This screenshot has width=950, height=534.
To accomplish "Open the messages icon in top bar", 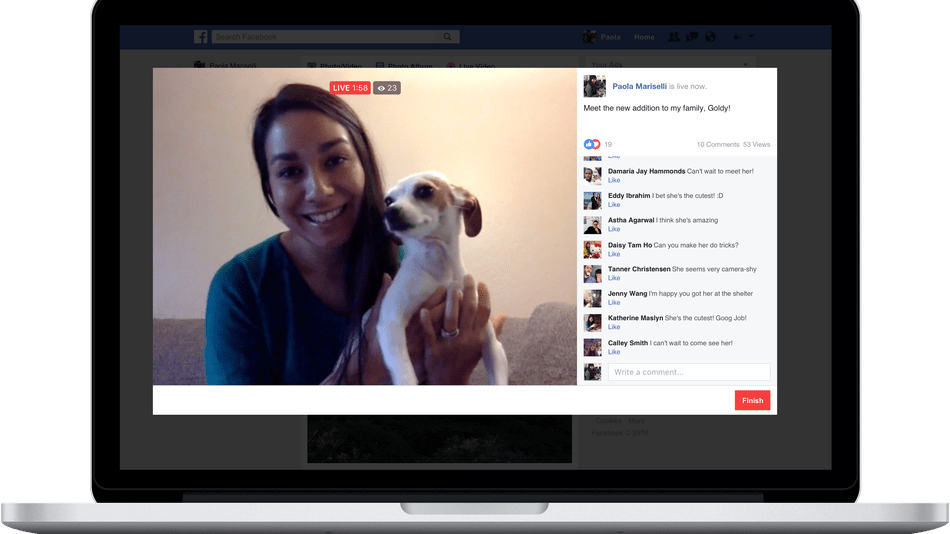I will point(692,37).
